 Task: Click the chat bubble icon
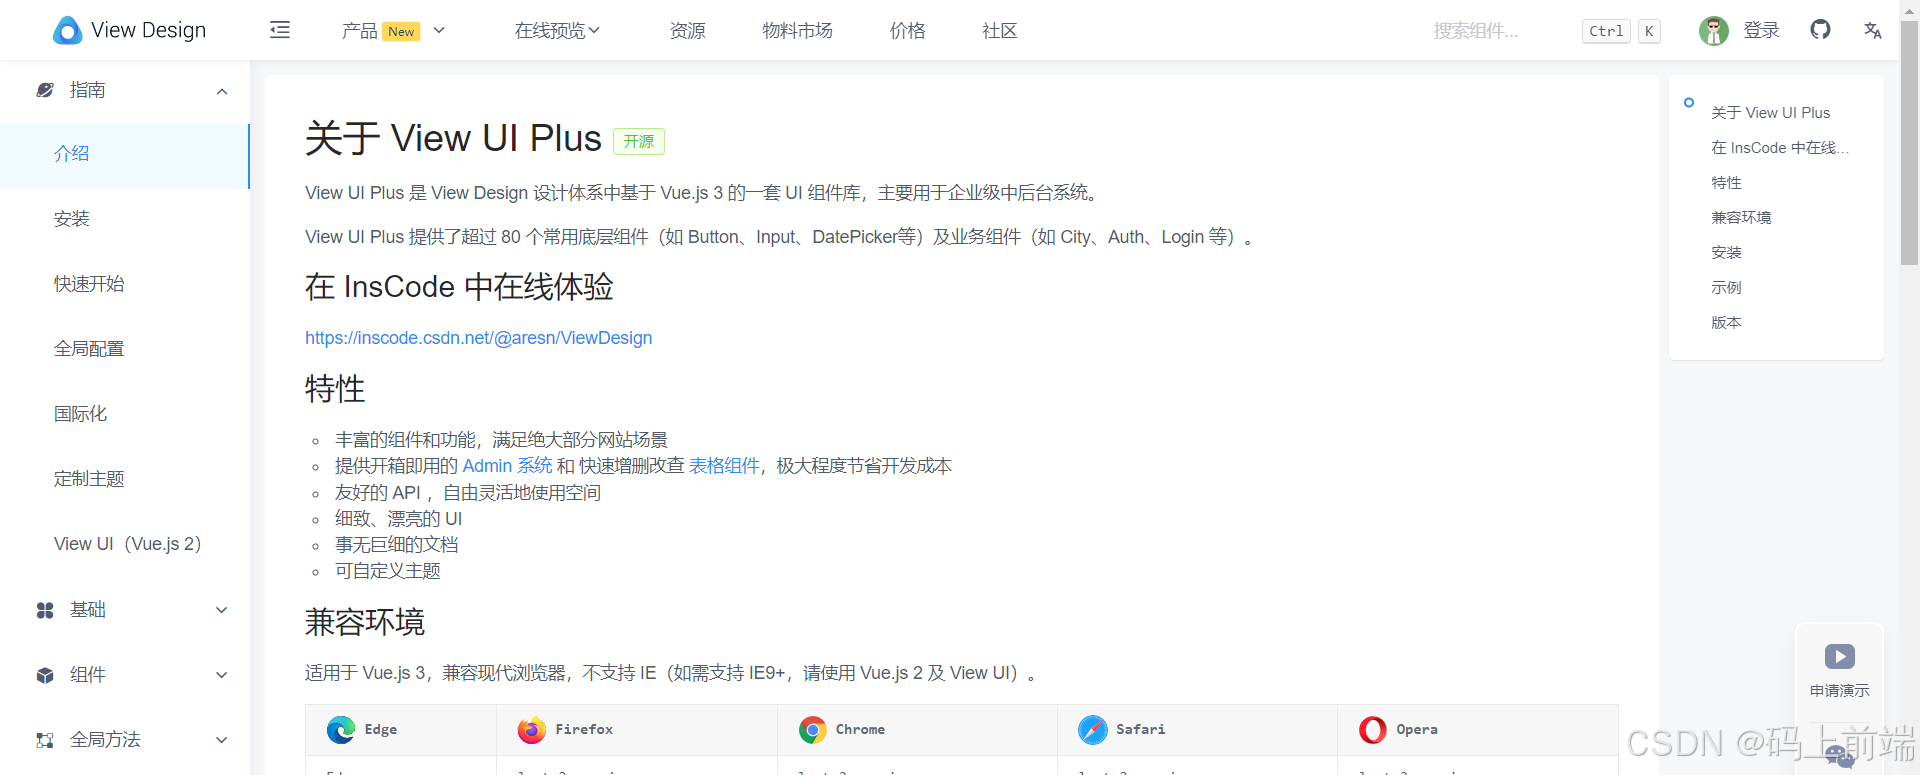point(1839,757)
